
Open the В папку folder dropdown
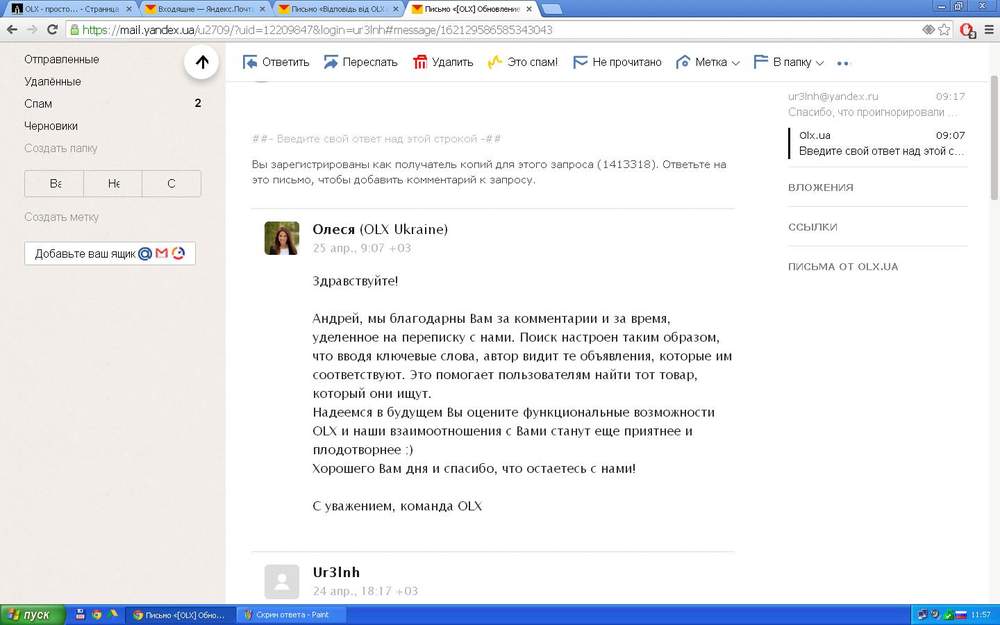789,62
